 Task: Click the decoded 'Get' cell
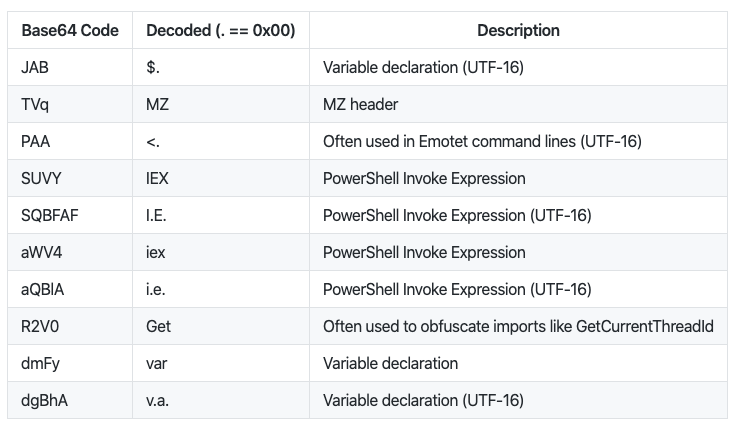coord(158,327)
